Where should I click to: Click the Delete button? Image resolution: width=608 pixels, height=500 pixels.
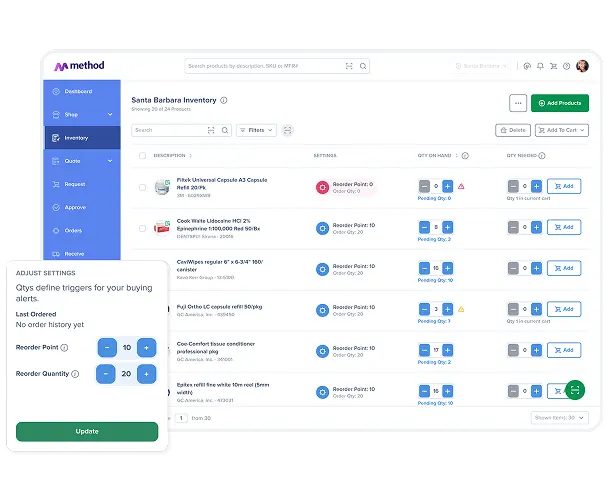(513, 130)
